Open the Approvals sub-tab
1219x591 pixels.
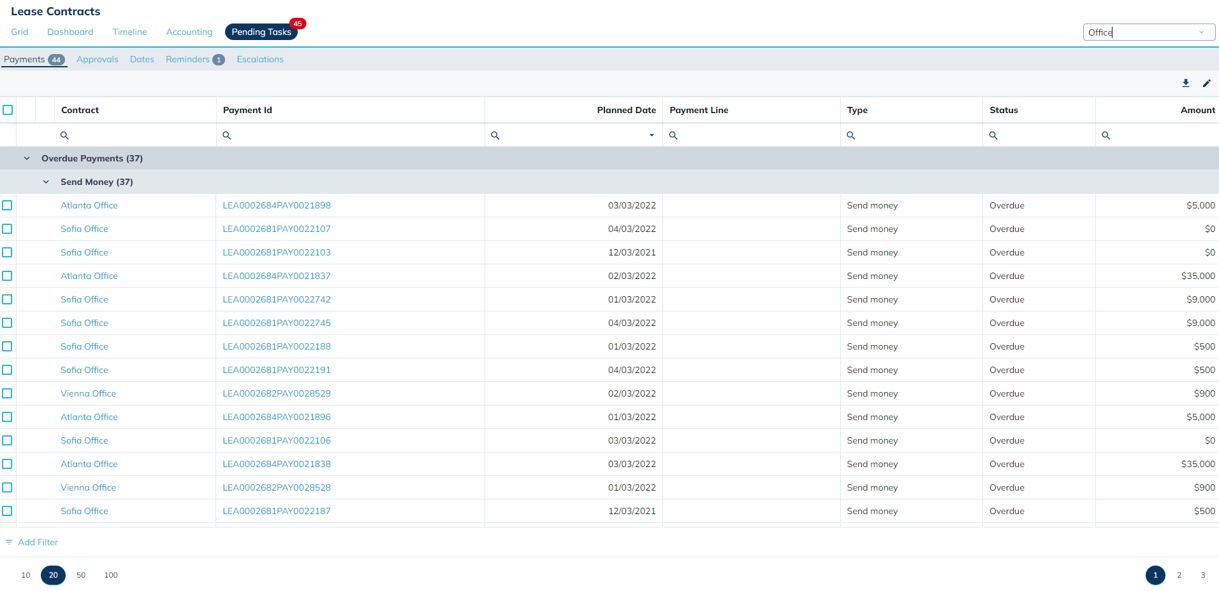coord(97,59)
